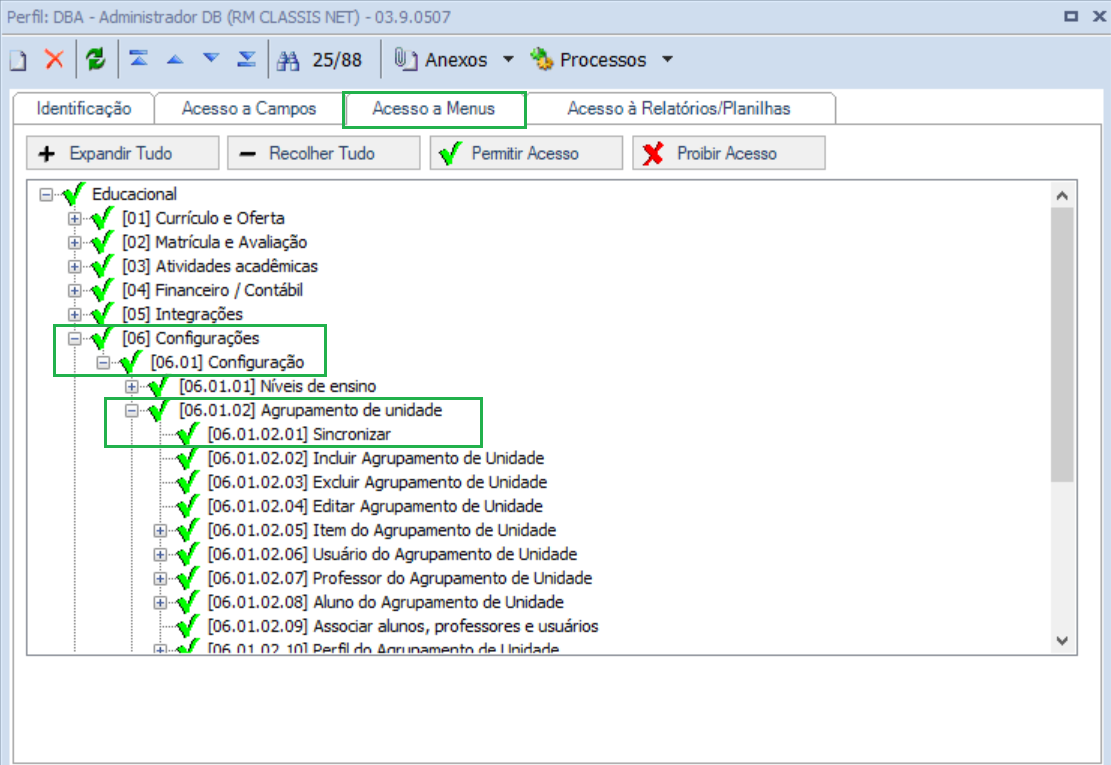The height and width of the screenshot is (765, 1111).
Task: Expand the [03] Atividades acadêmicas node
Action: coord(74,266)
